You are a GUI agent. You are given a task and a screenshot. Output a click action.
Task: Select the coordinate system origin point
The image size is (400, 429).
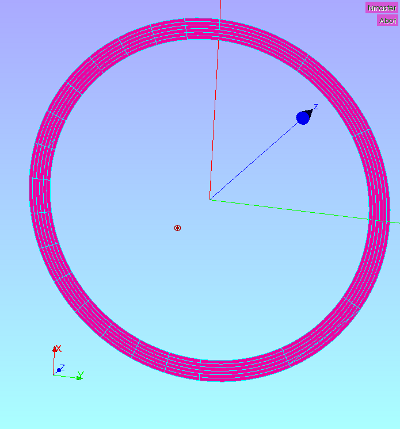(210, 200)
